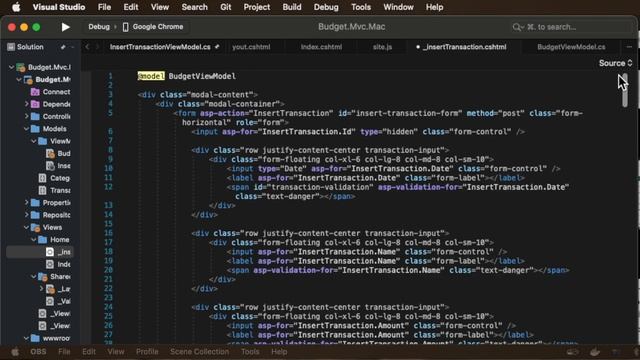
Task: Open the Debug configuration selector
Action: click(x=99, y=27)
